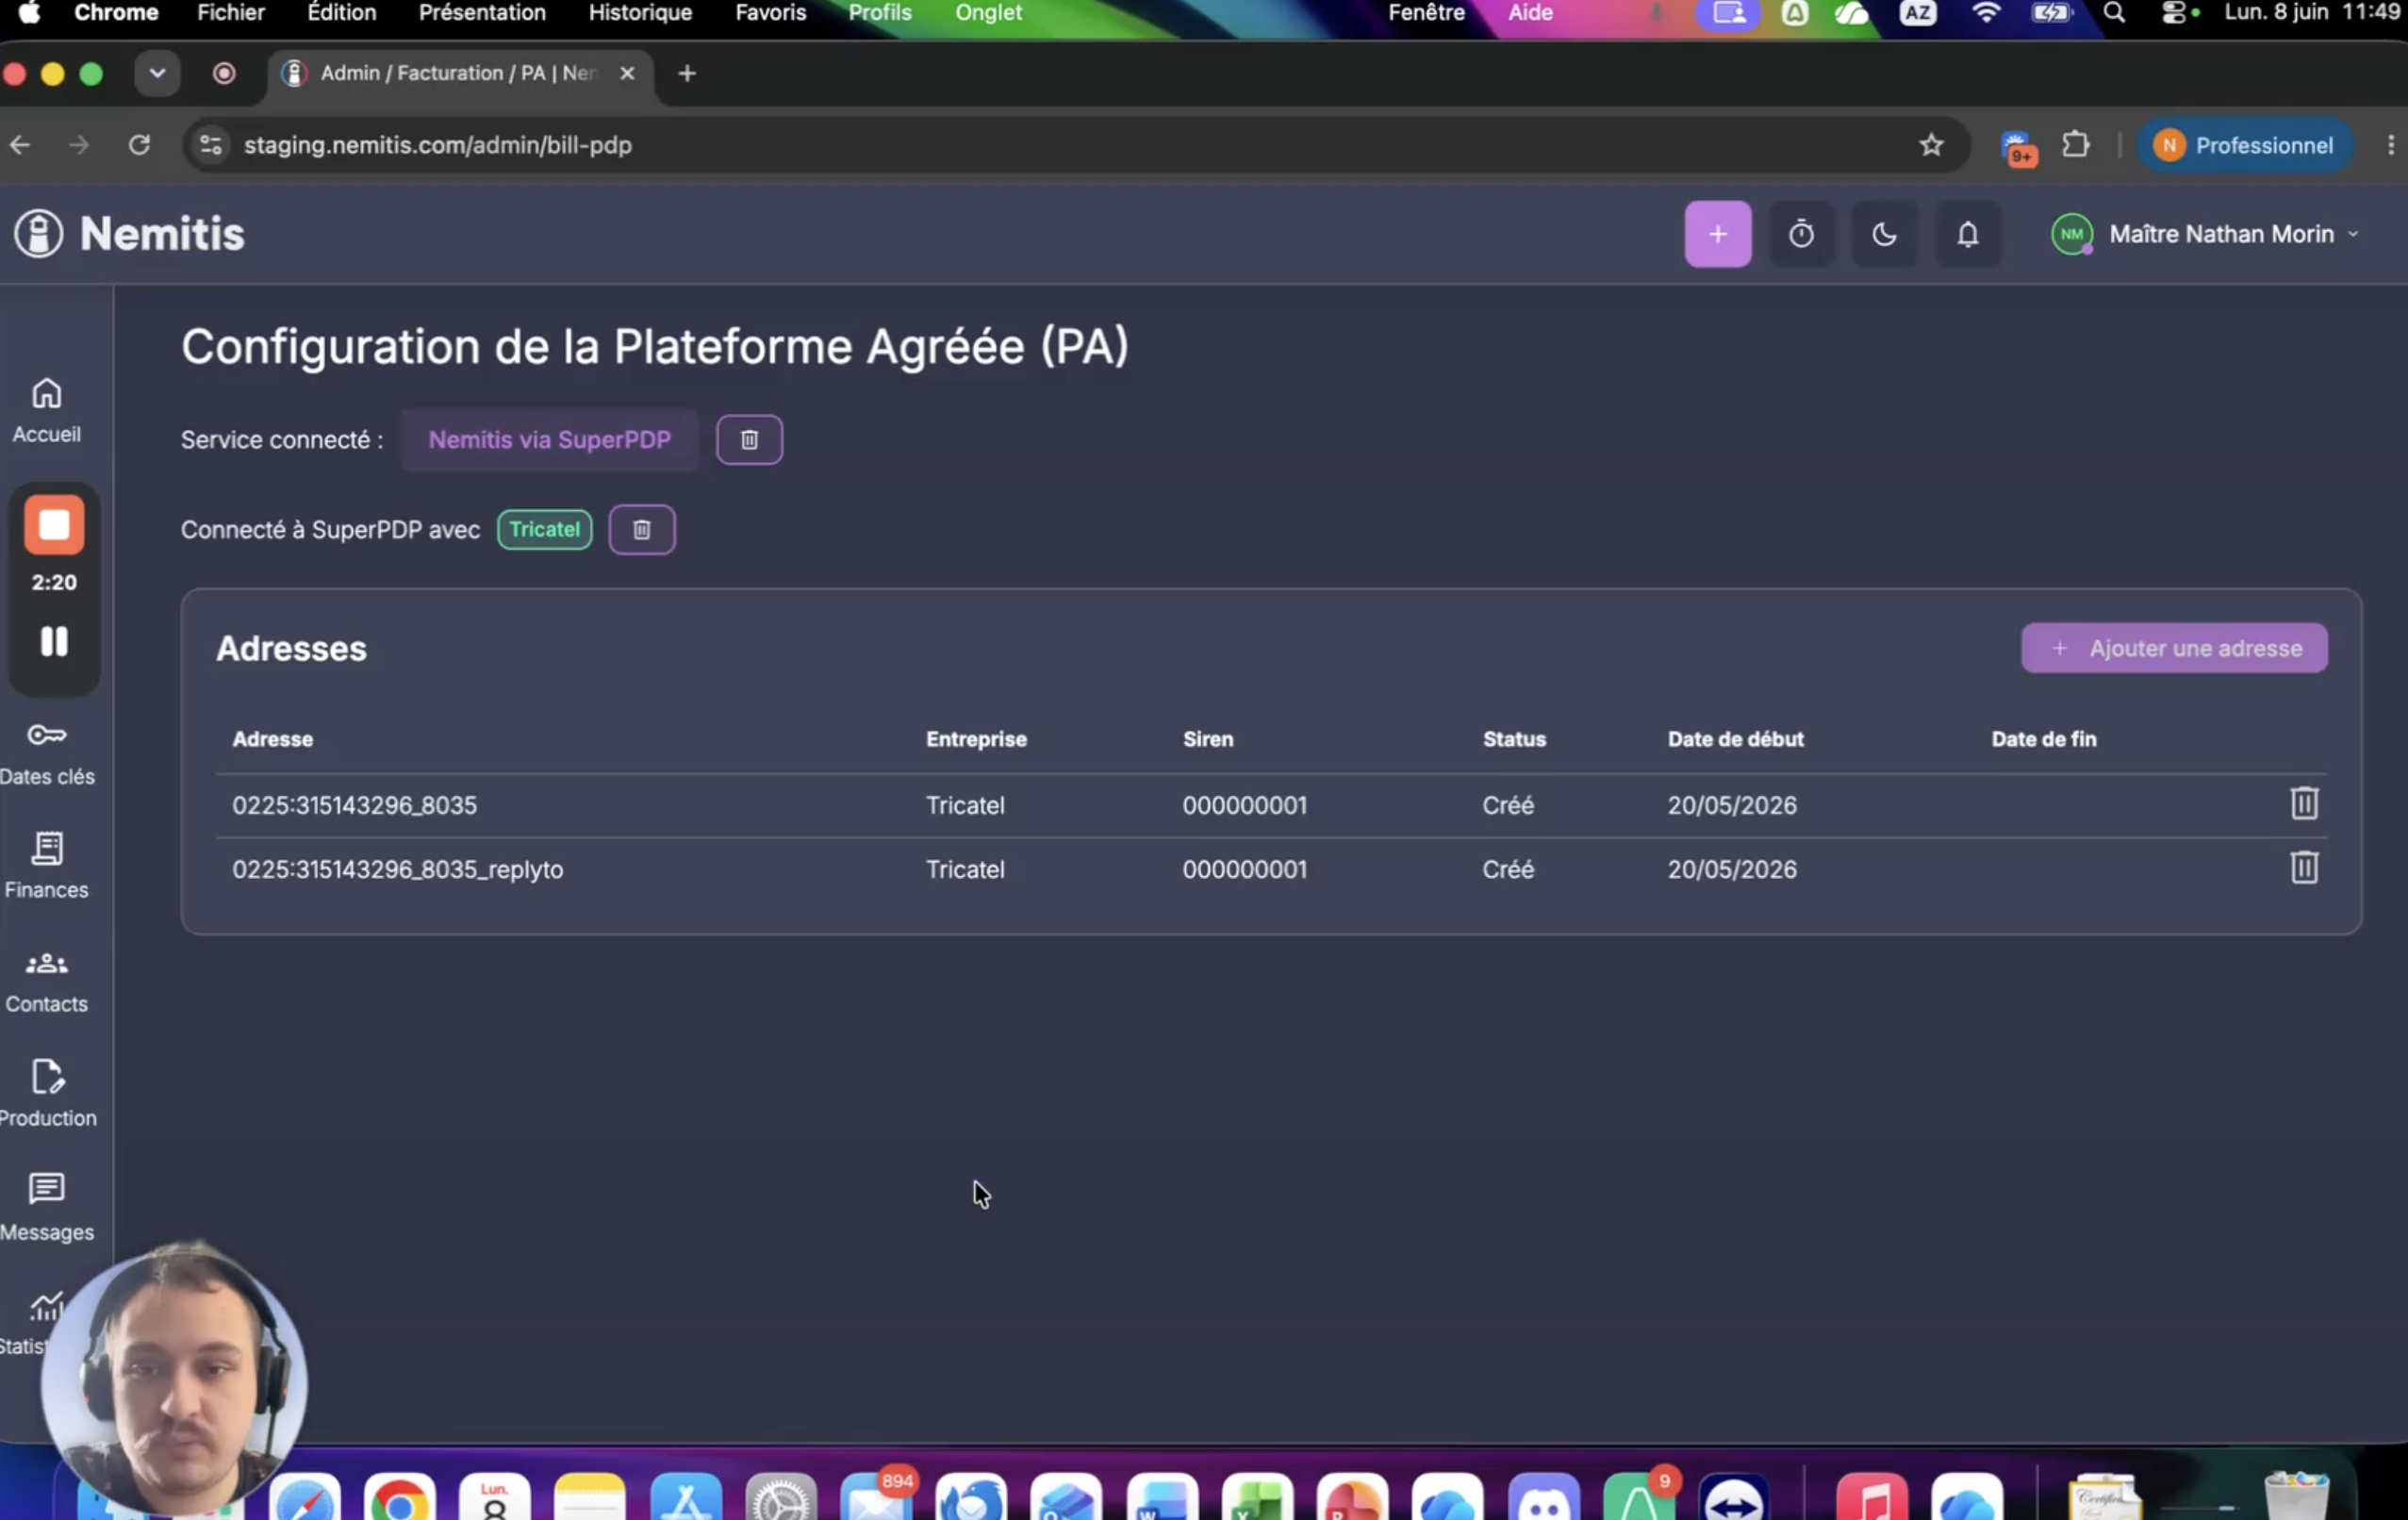Open Production in the sidebar
The width and height of the screenshot is (2408, 1520).
47,1094
